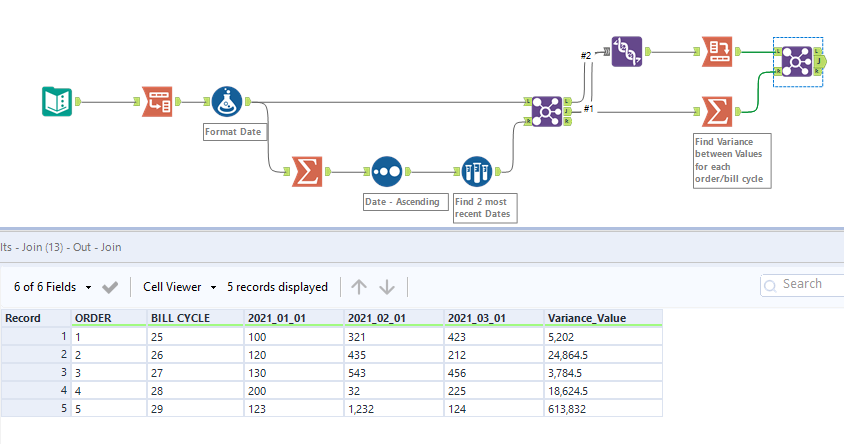This screenshot has width=844, height=444.
Task: Click the checkmark button beside Fields
Action: 110,287
